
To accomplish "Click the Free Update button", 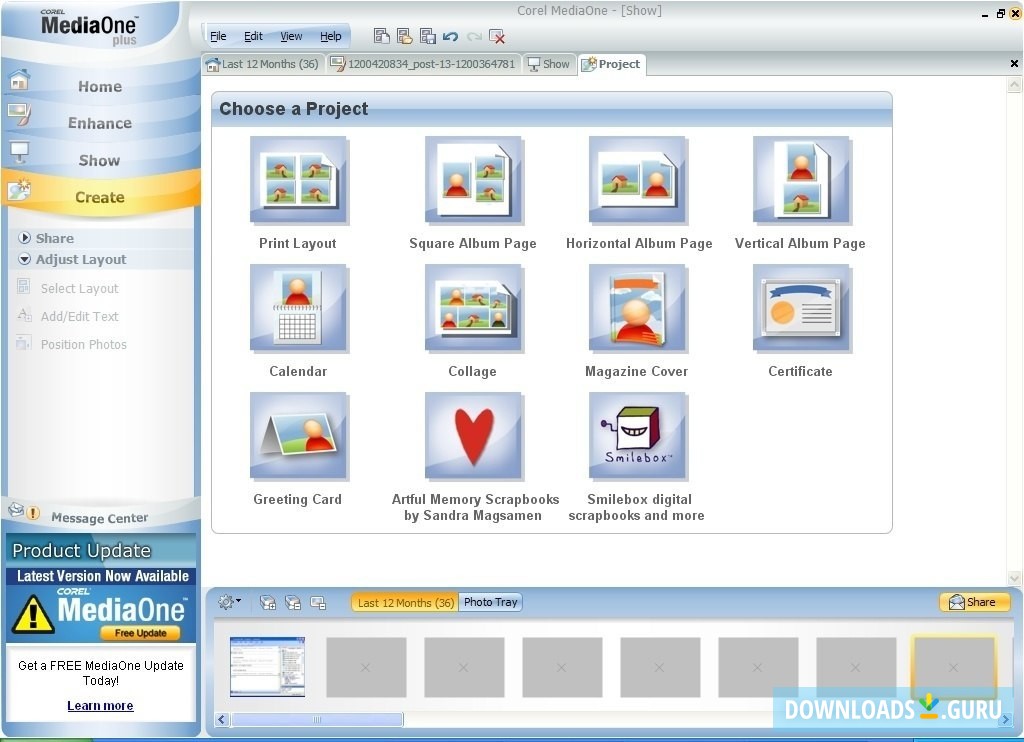I will point(141,633).
